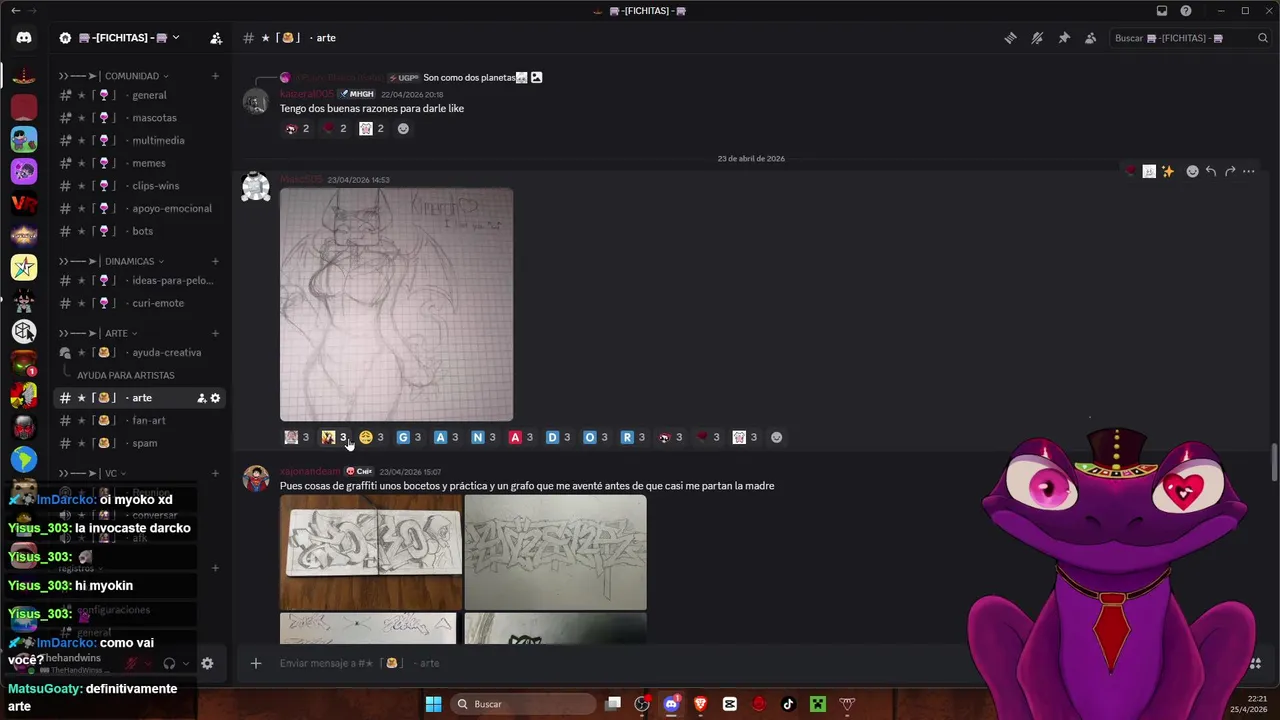Toggle the letter R reaction

(633, 437)
